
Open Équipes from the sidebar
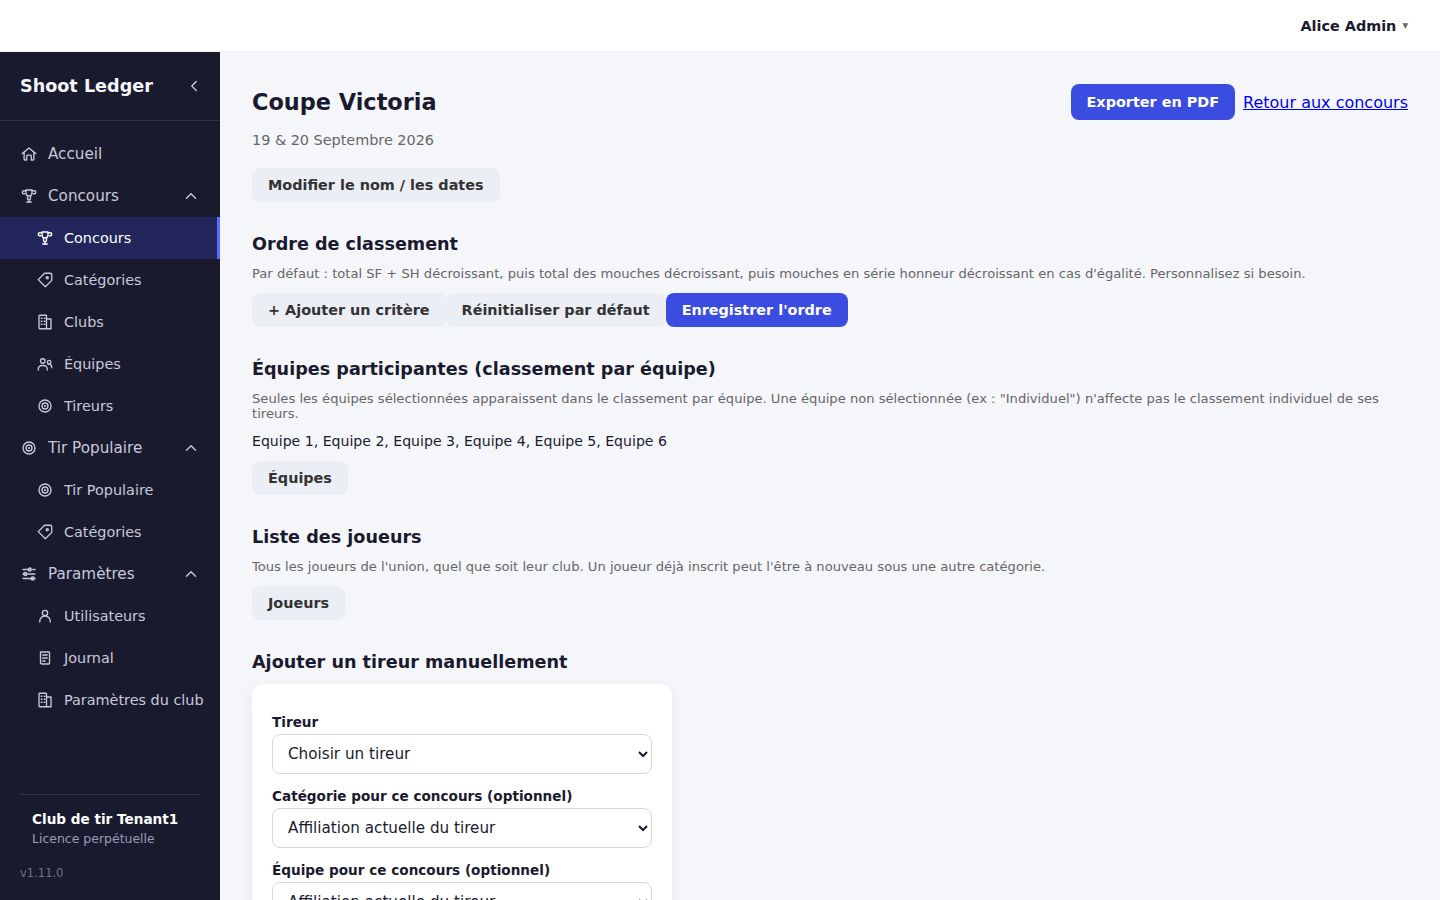tap(110, 364)
